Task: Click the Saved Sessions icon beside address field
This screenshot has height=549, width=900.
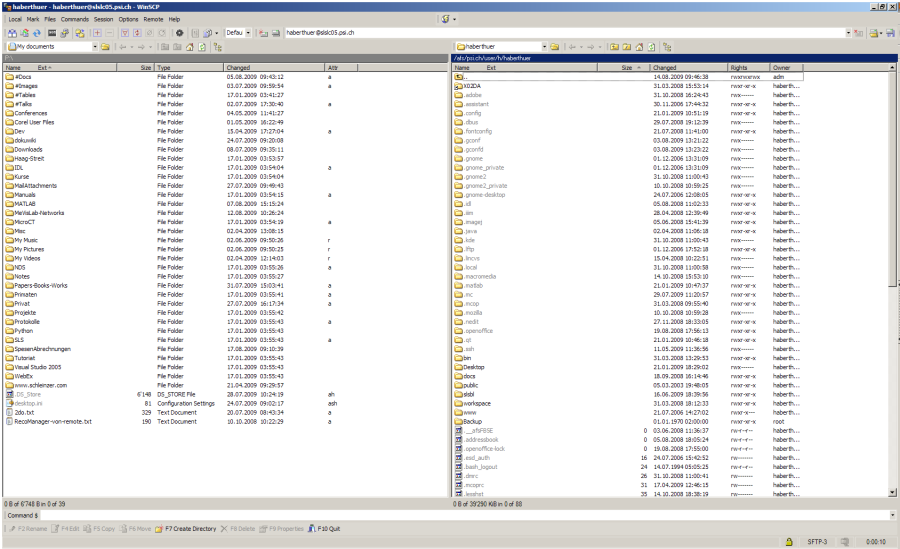Action: point(276,33)
